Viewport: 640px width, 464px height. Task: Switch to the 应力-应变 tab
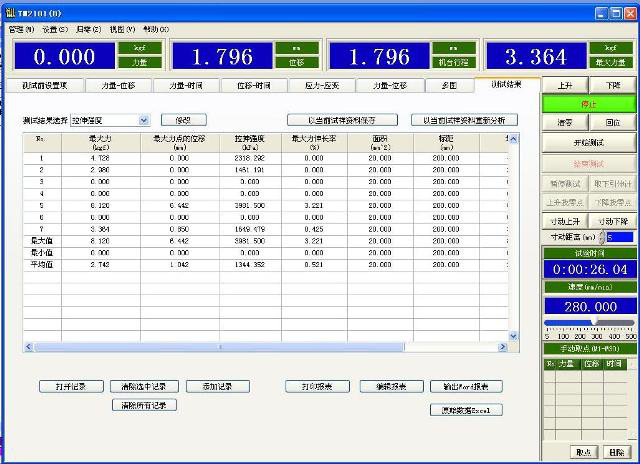click(x=322, y=86)
